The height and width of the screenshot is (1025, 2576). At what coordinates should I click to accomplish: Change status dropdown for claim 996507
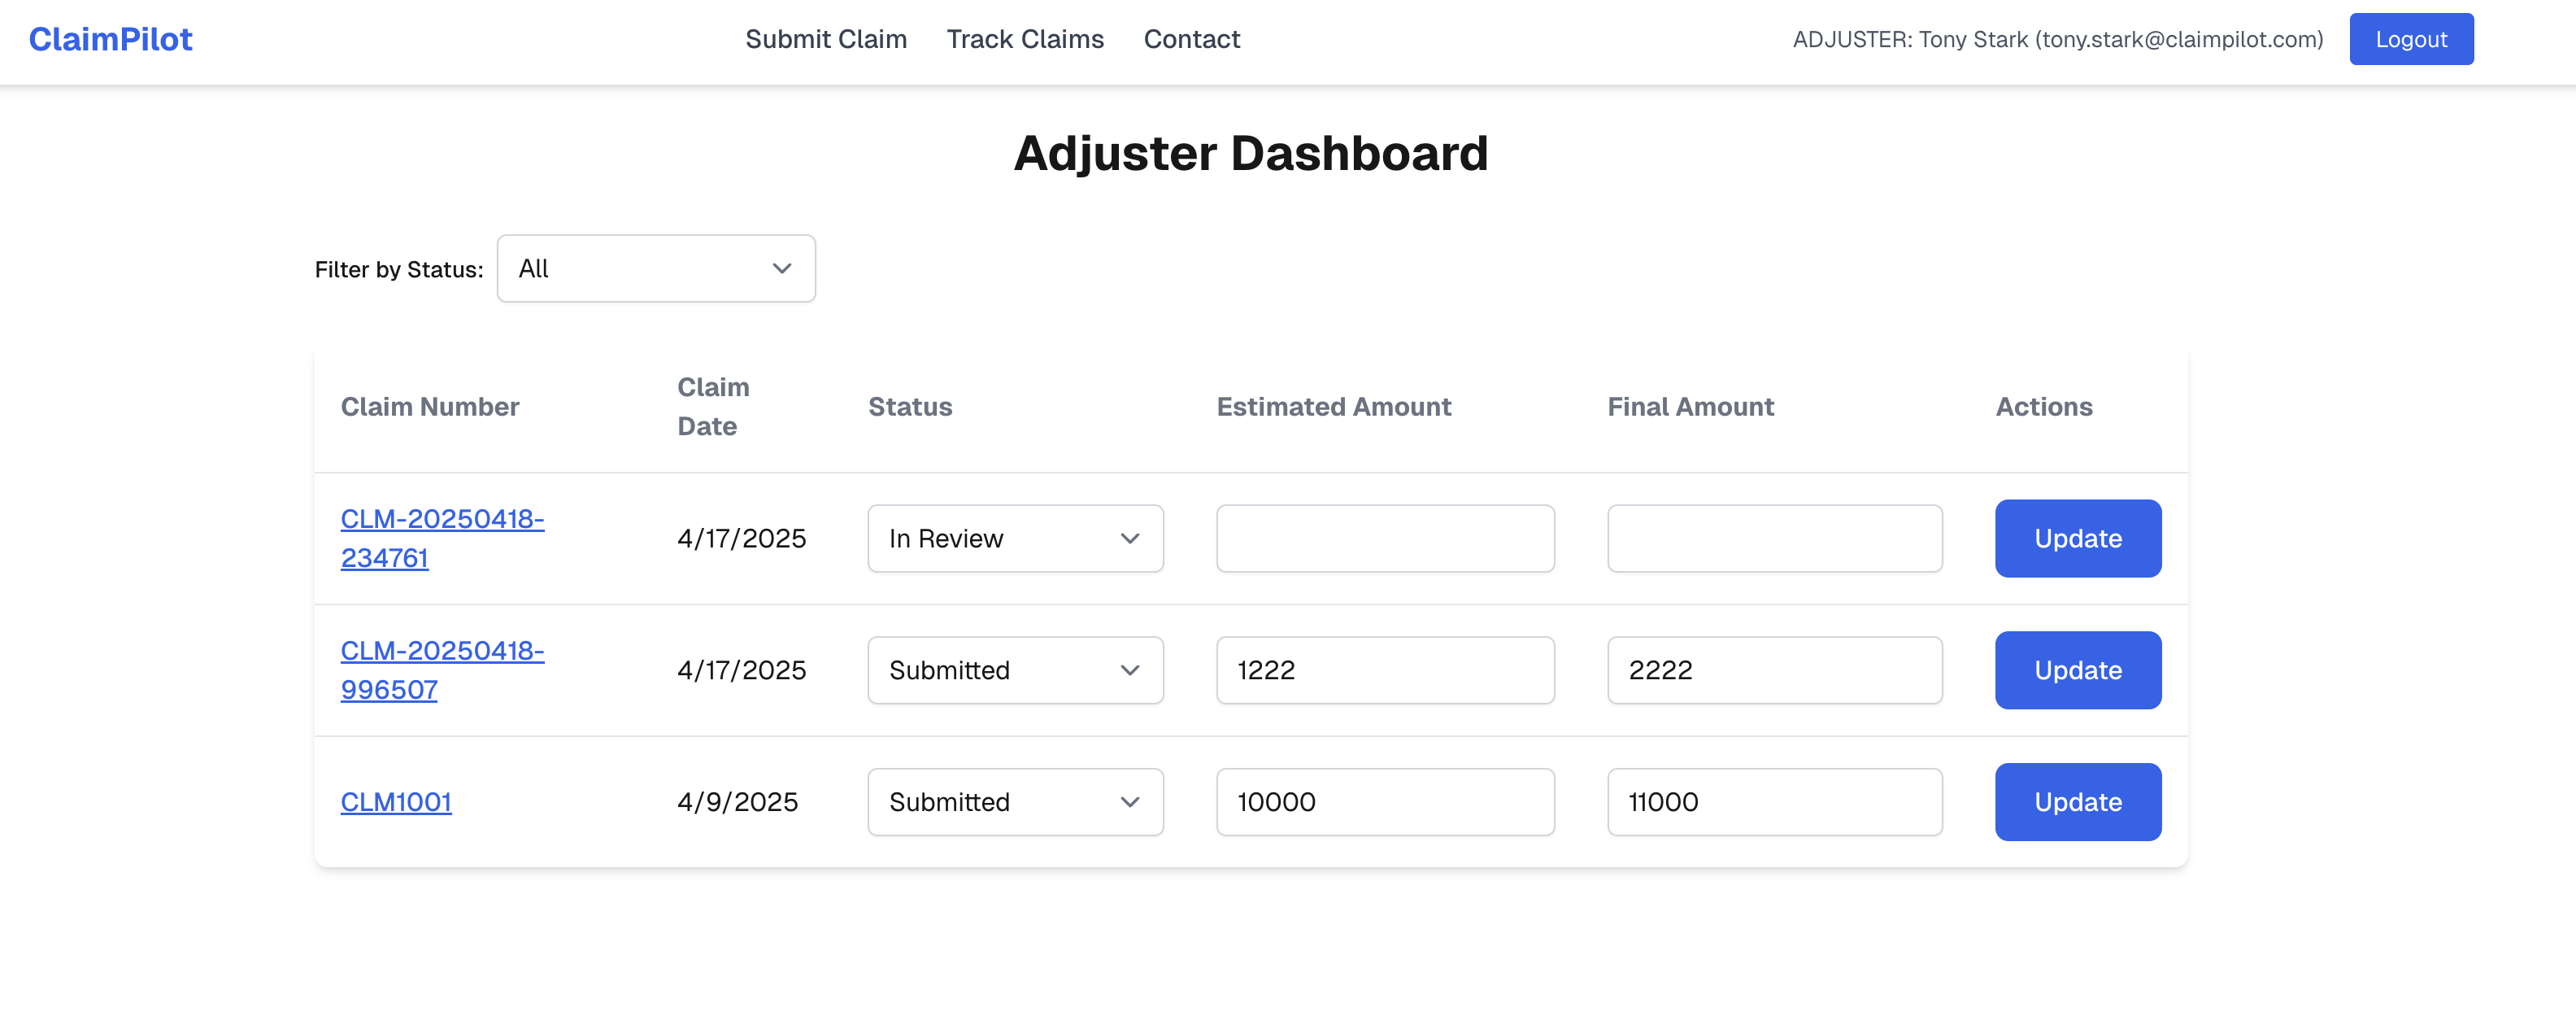[x=1015, y=670]
